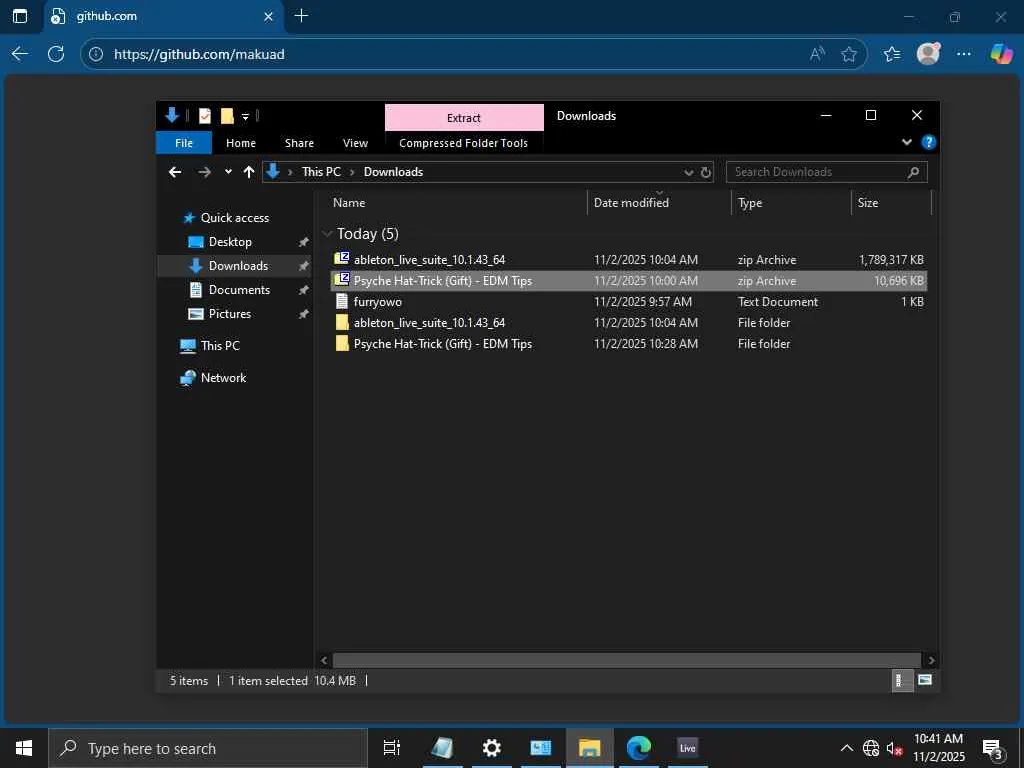Open Settings gear on the taskbar
The image size is (1024, 768).
(x=491, y=748)
